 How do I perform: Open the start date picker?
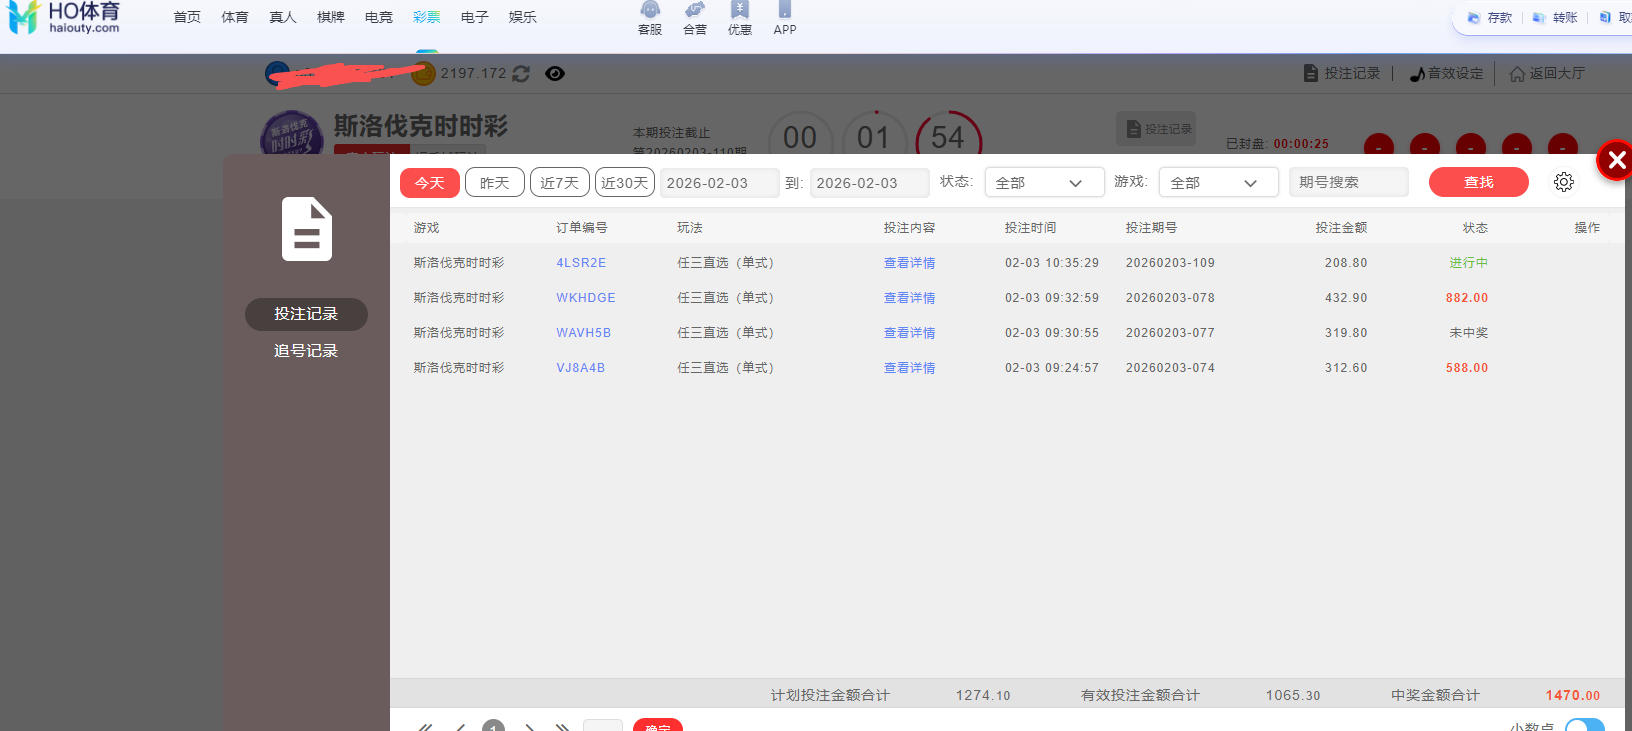click(718, 183)
